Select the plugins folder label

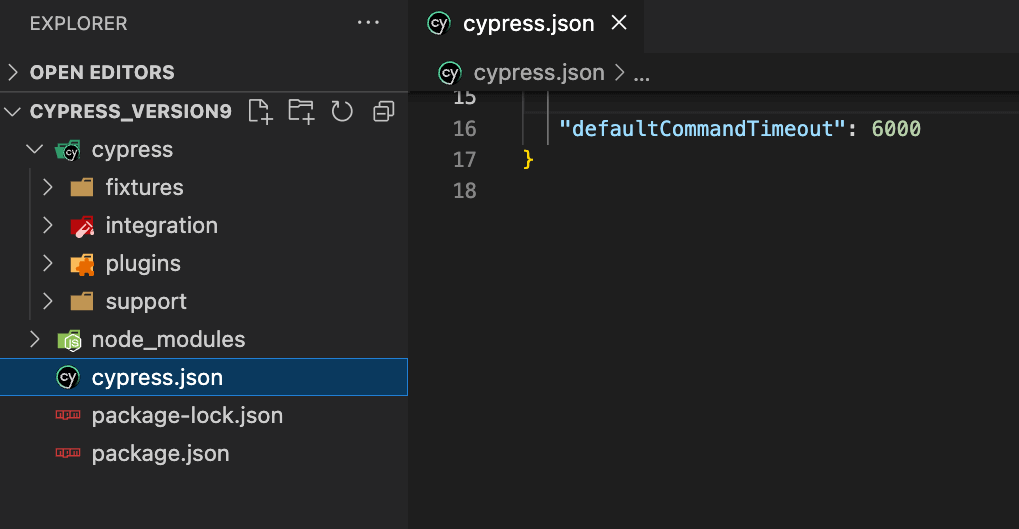tap(143, 264)
